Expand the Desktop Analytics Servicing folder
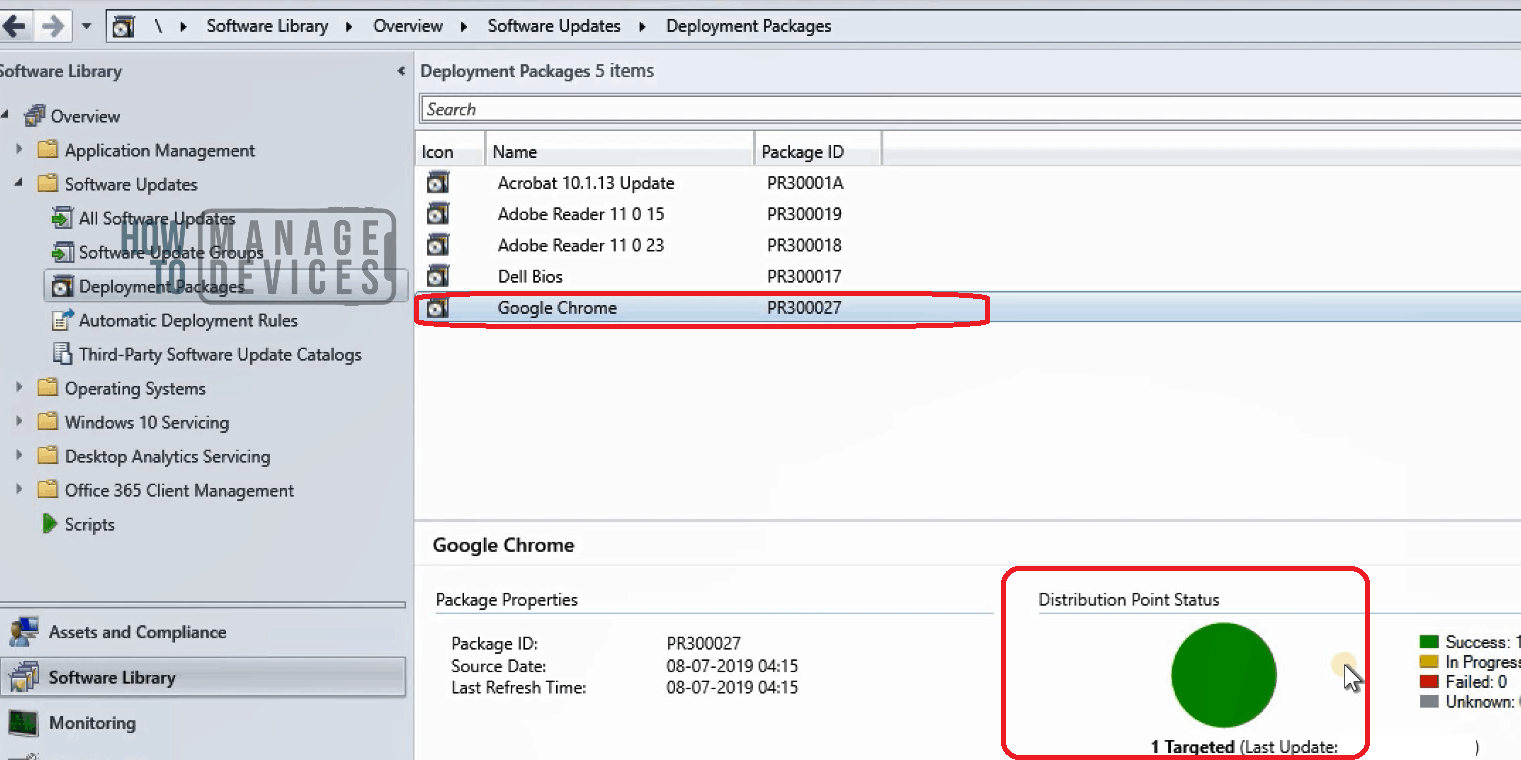Image resolution: width=1521 pixels, height=760 pixels. (x=19, y=456)
